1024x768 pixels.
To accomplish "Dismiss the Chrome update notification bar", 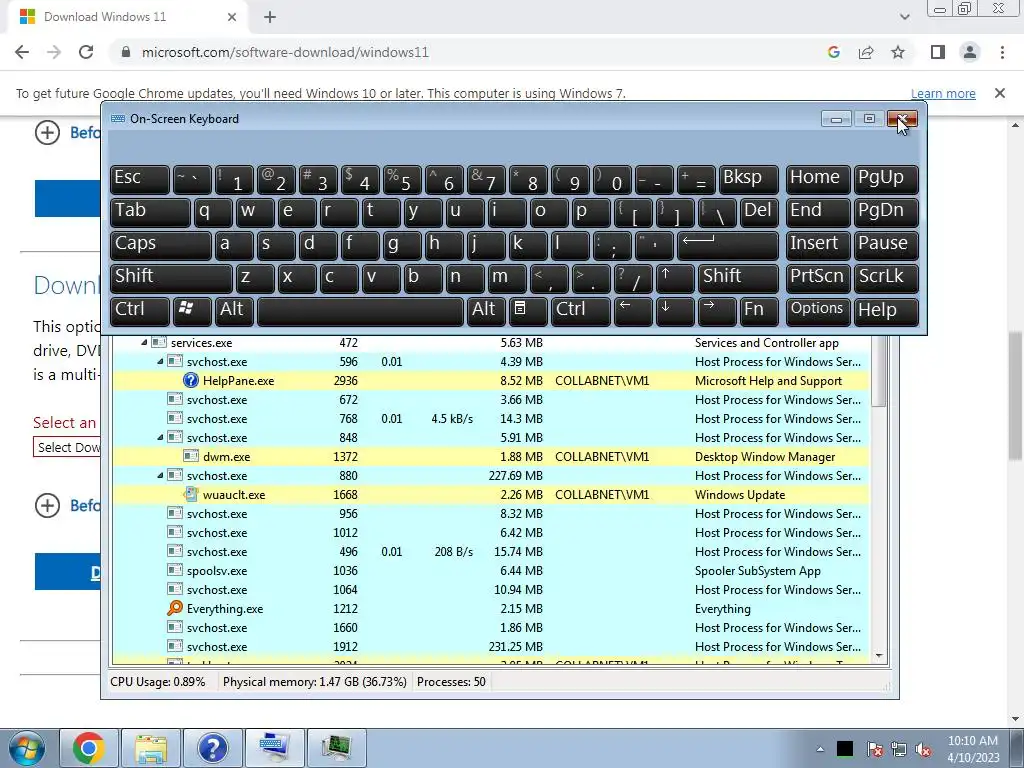I will pos(1000,93).
